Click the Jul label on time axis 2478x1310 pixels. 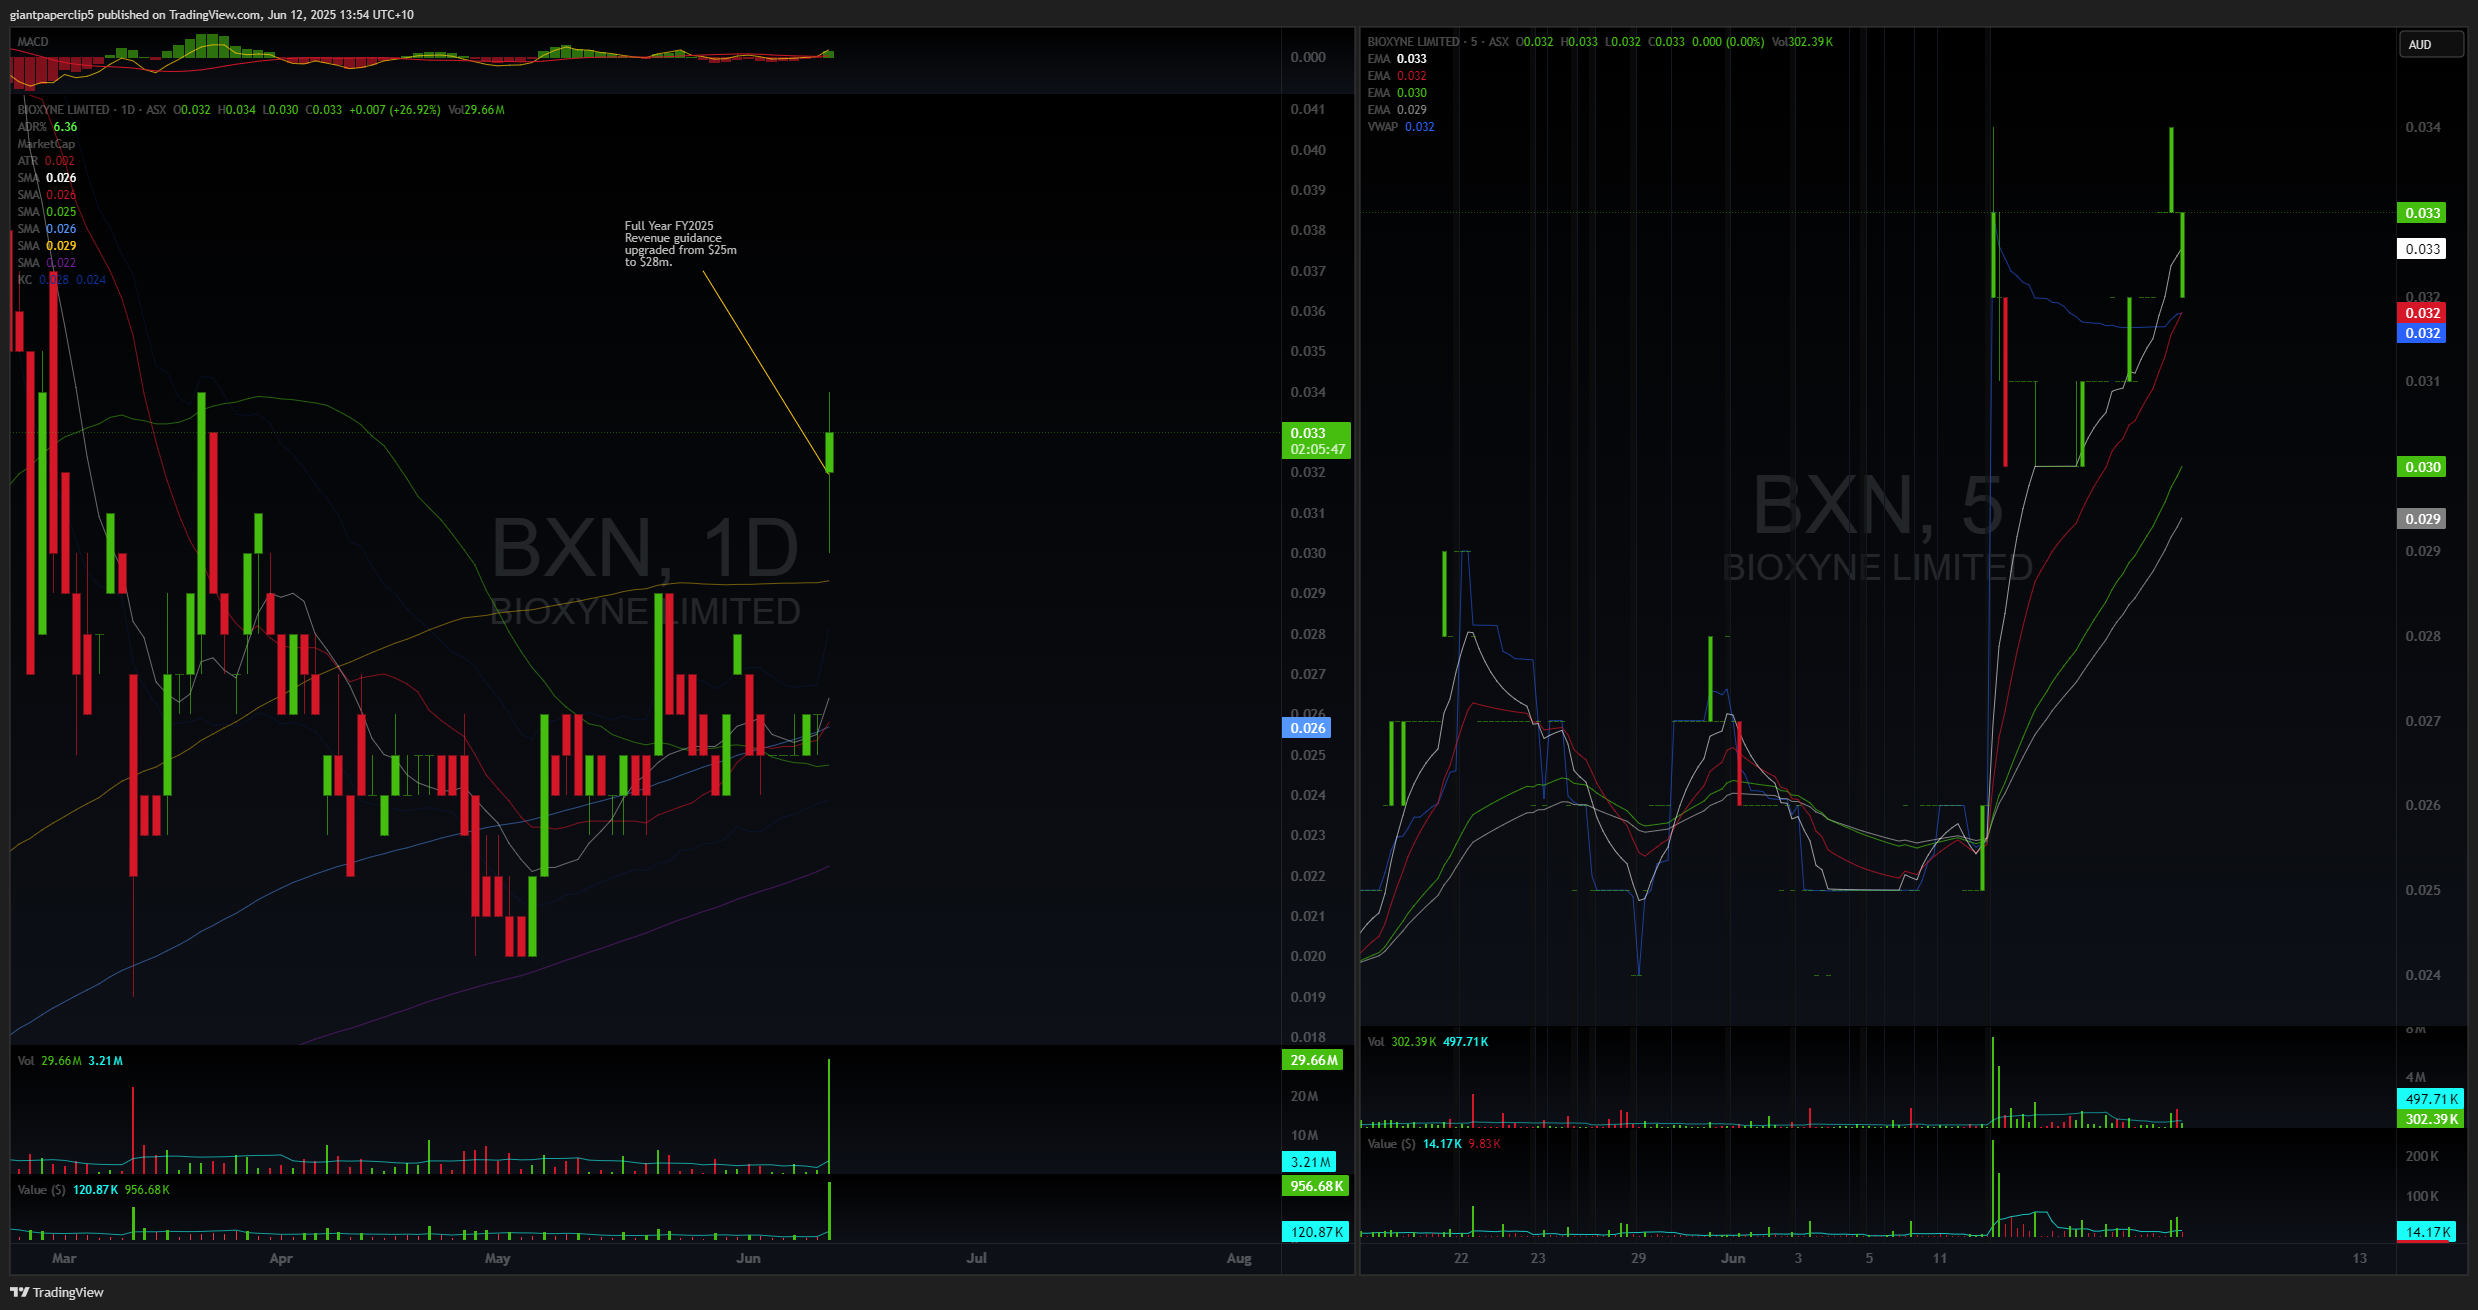pyautogui.click(x=976, y=1258)
